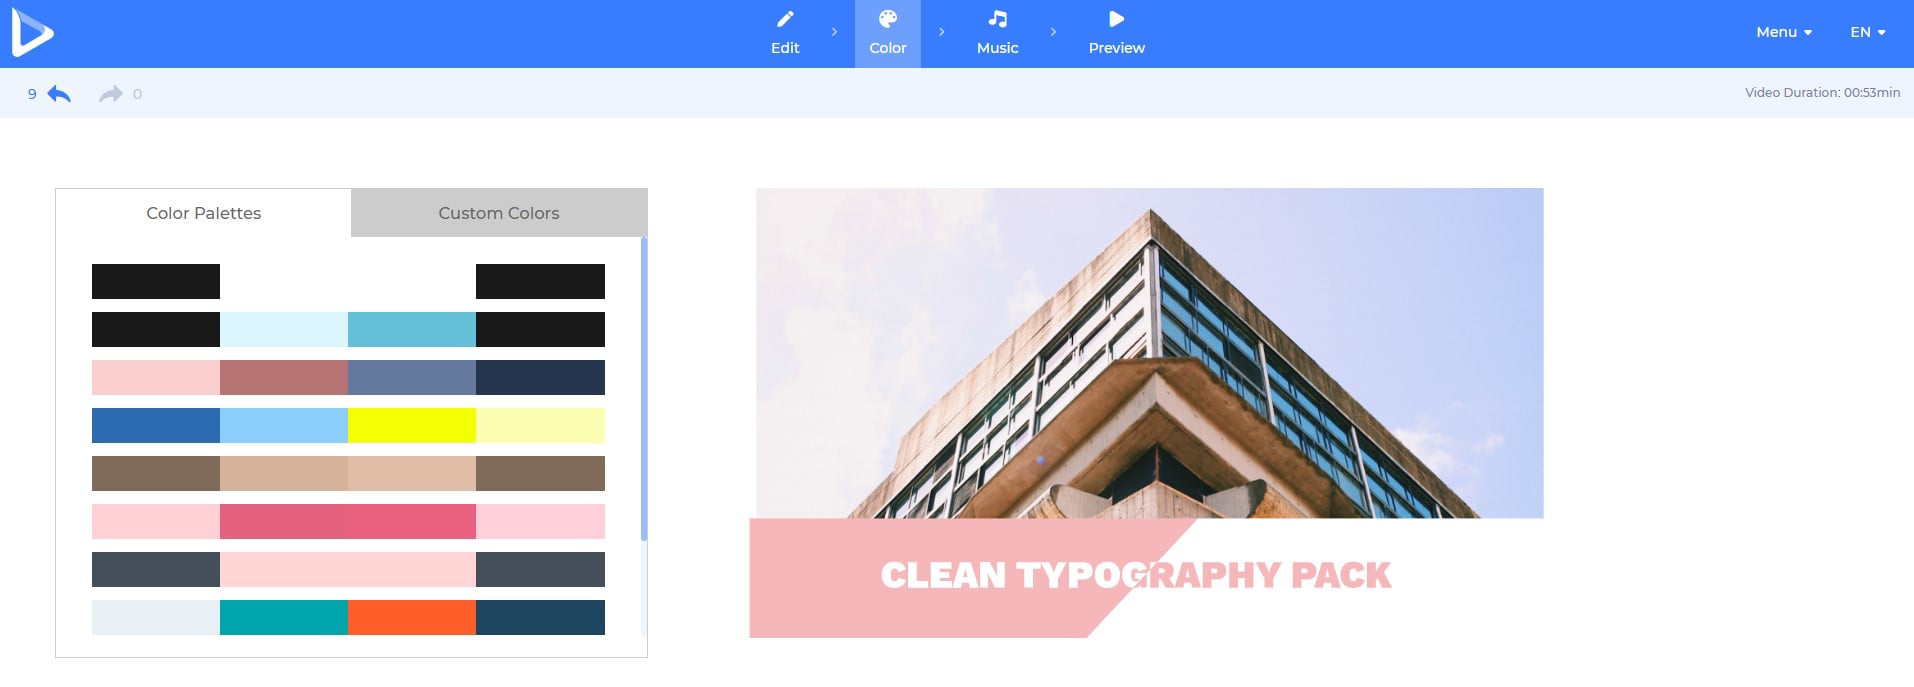Open the Menu dropdown

[x=1783, y=32]
